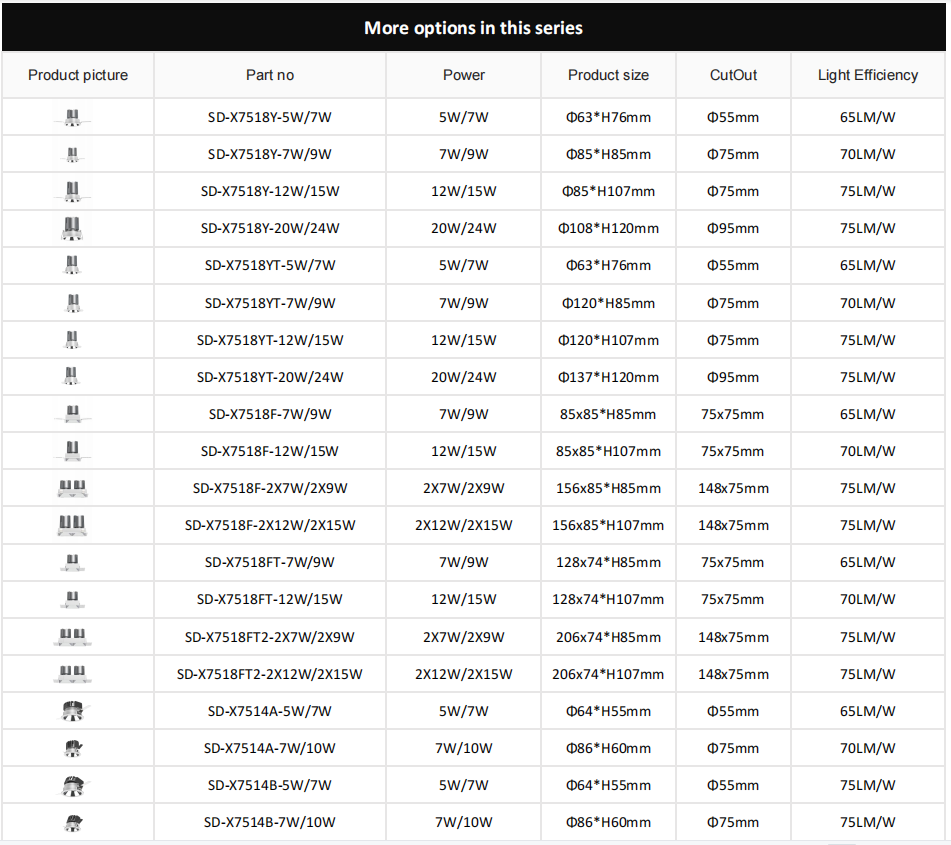This screenshot has height=845, width=951.
Task: Click the SD-X7518Y-5W/7W product picture
Action: click(72, 117)
